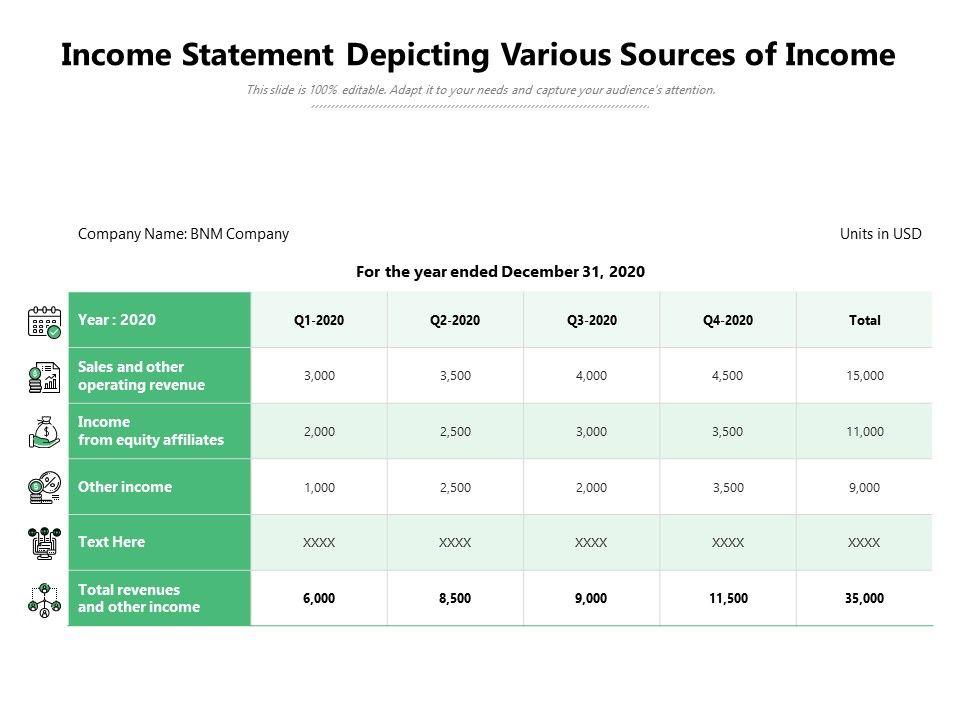The height and width of the screenshot is (720, 960).
Task: Select the Year : 2020 header cell
Action: (x=117, y=320)
